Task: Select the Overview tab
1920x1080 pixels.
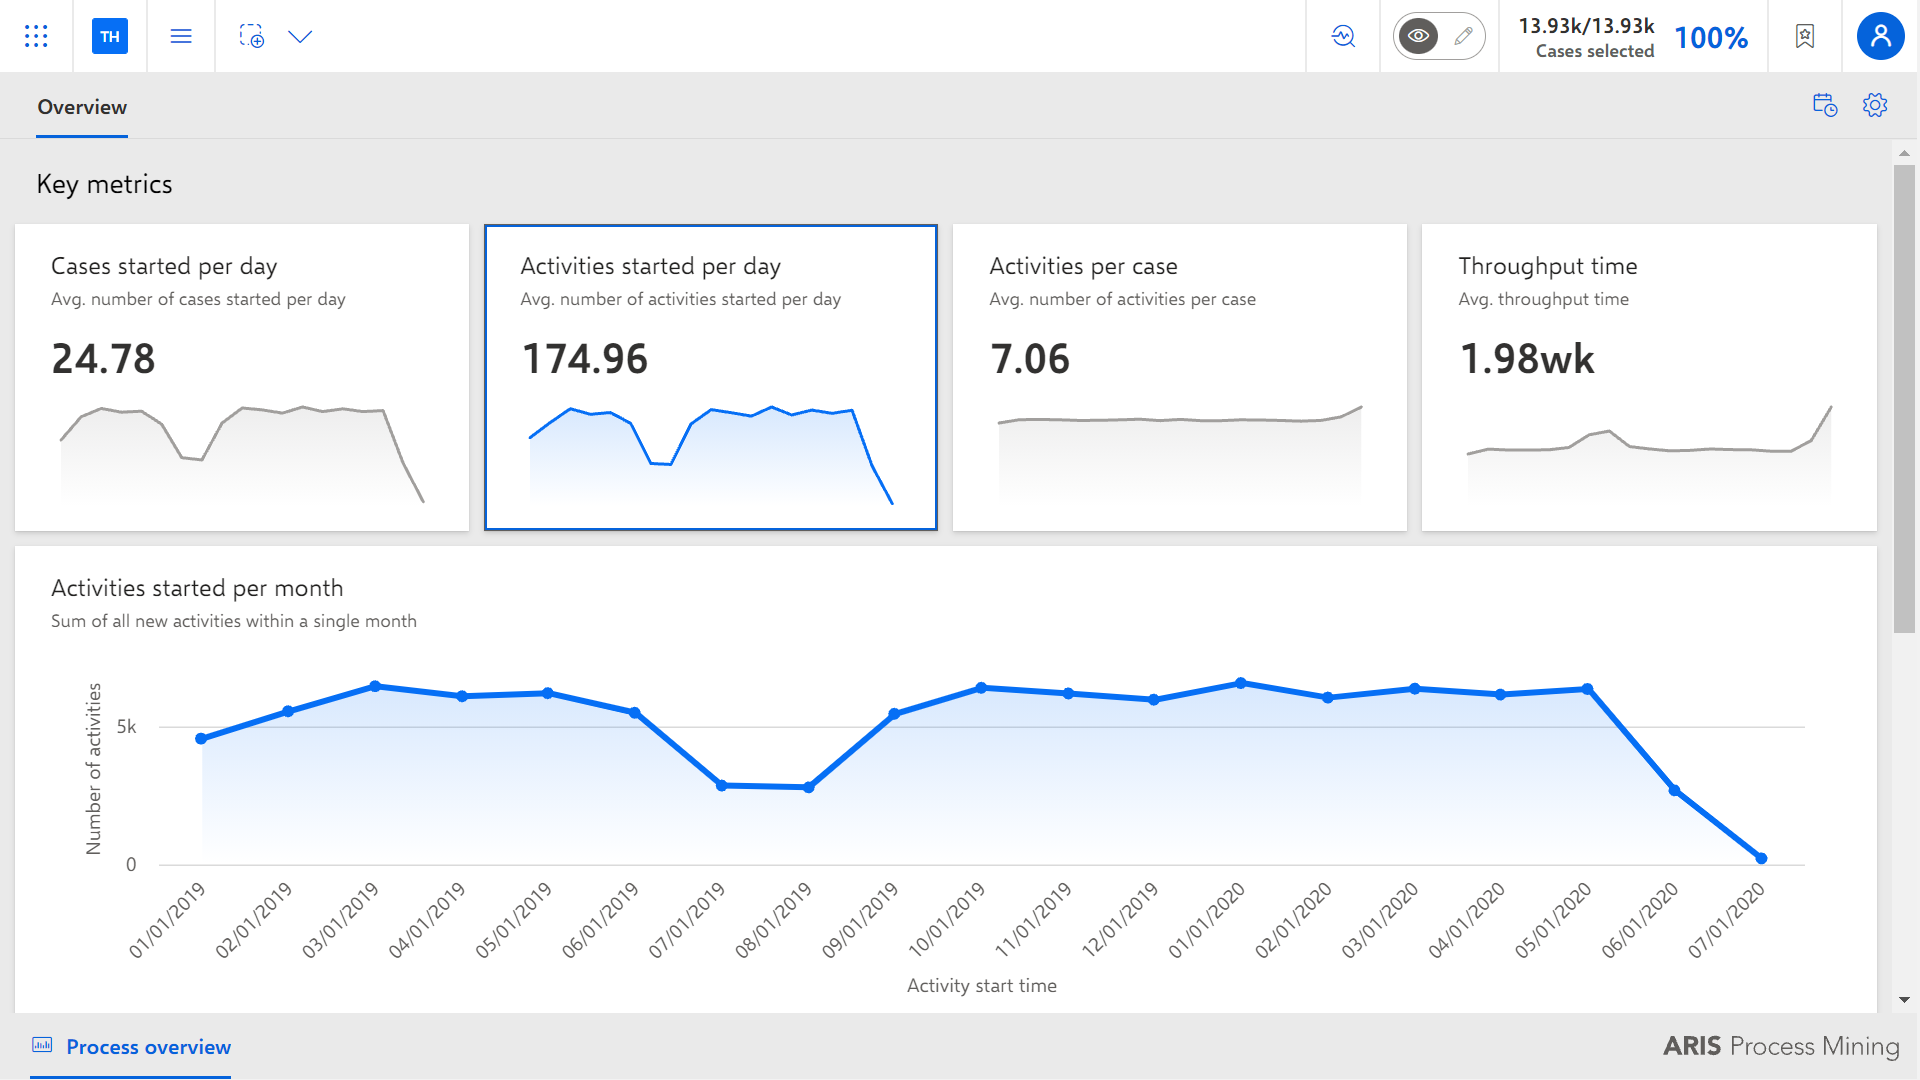Action: [82, 107]
